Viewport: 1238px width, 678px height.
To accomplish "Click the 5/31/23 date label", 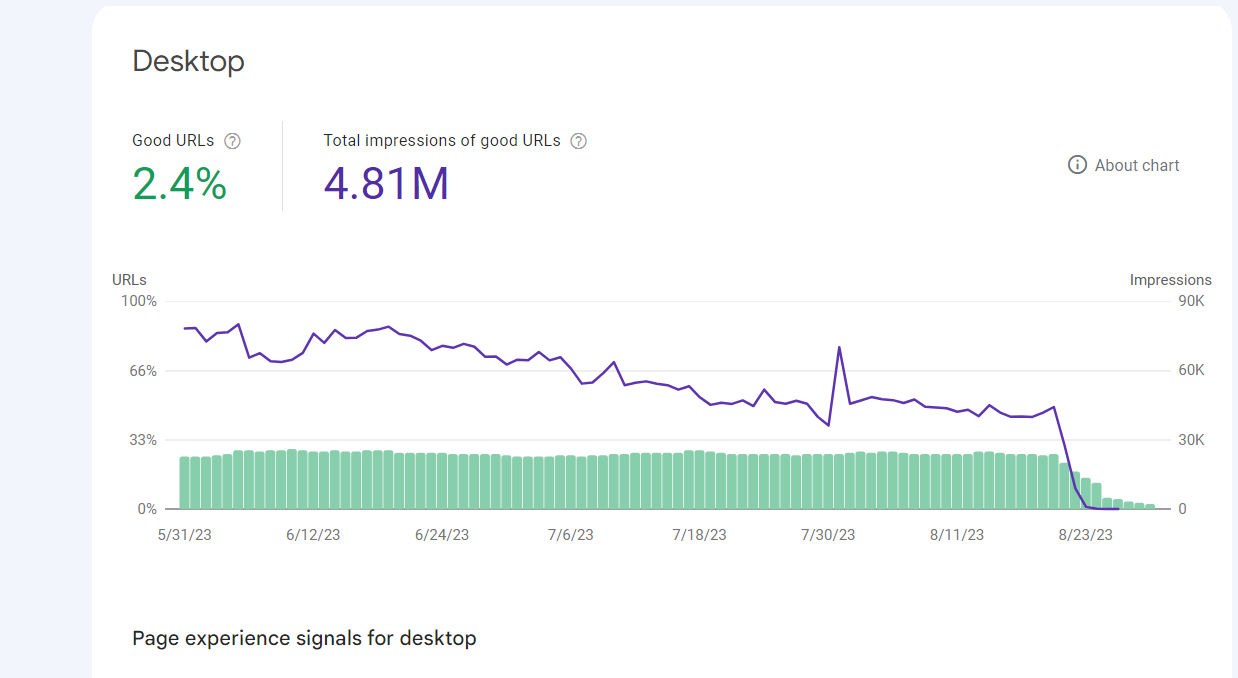I will 185,535.
